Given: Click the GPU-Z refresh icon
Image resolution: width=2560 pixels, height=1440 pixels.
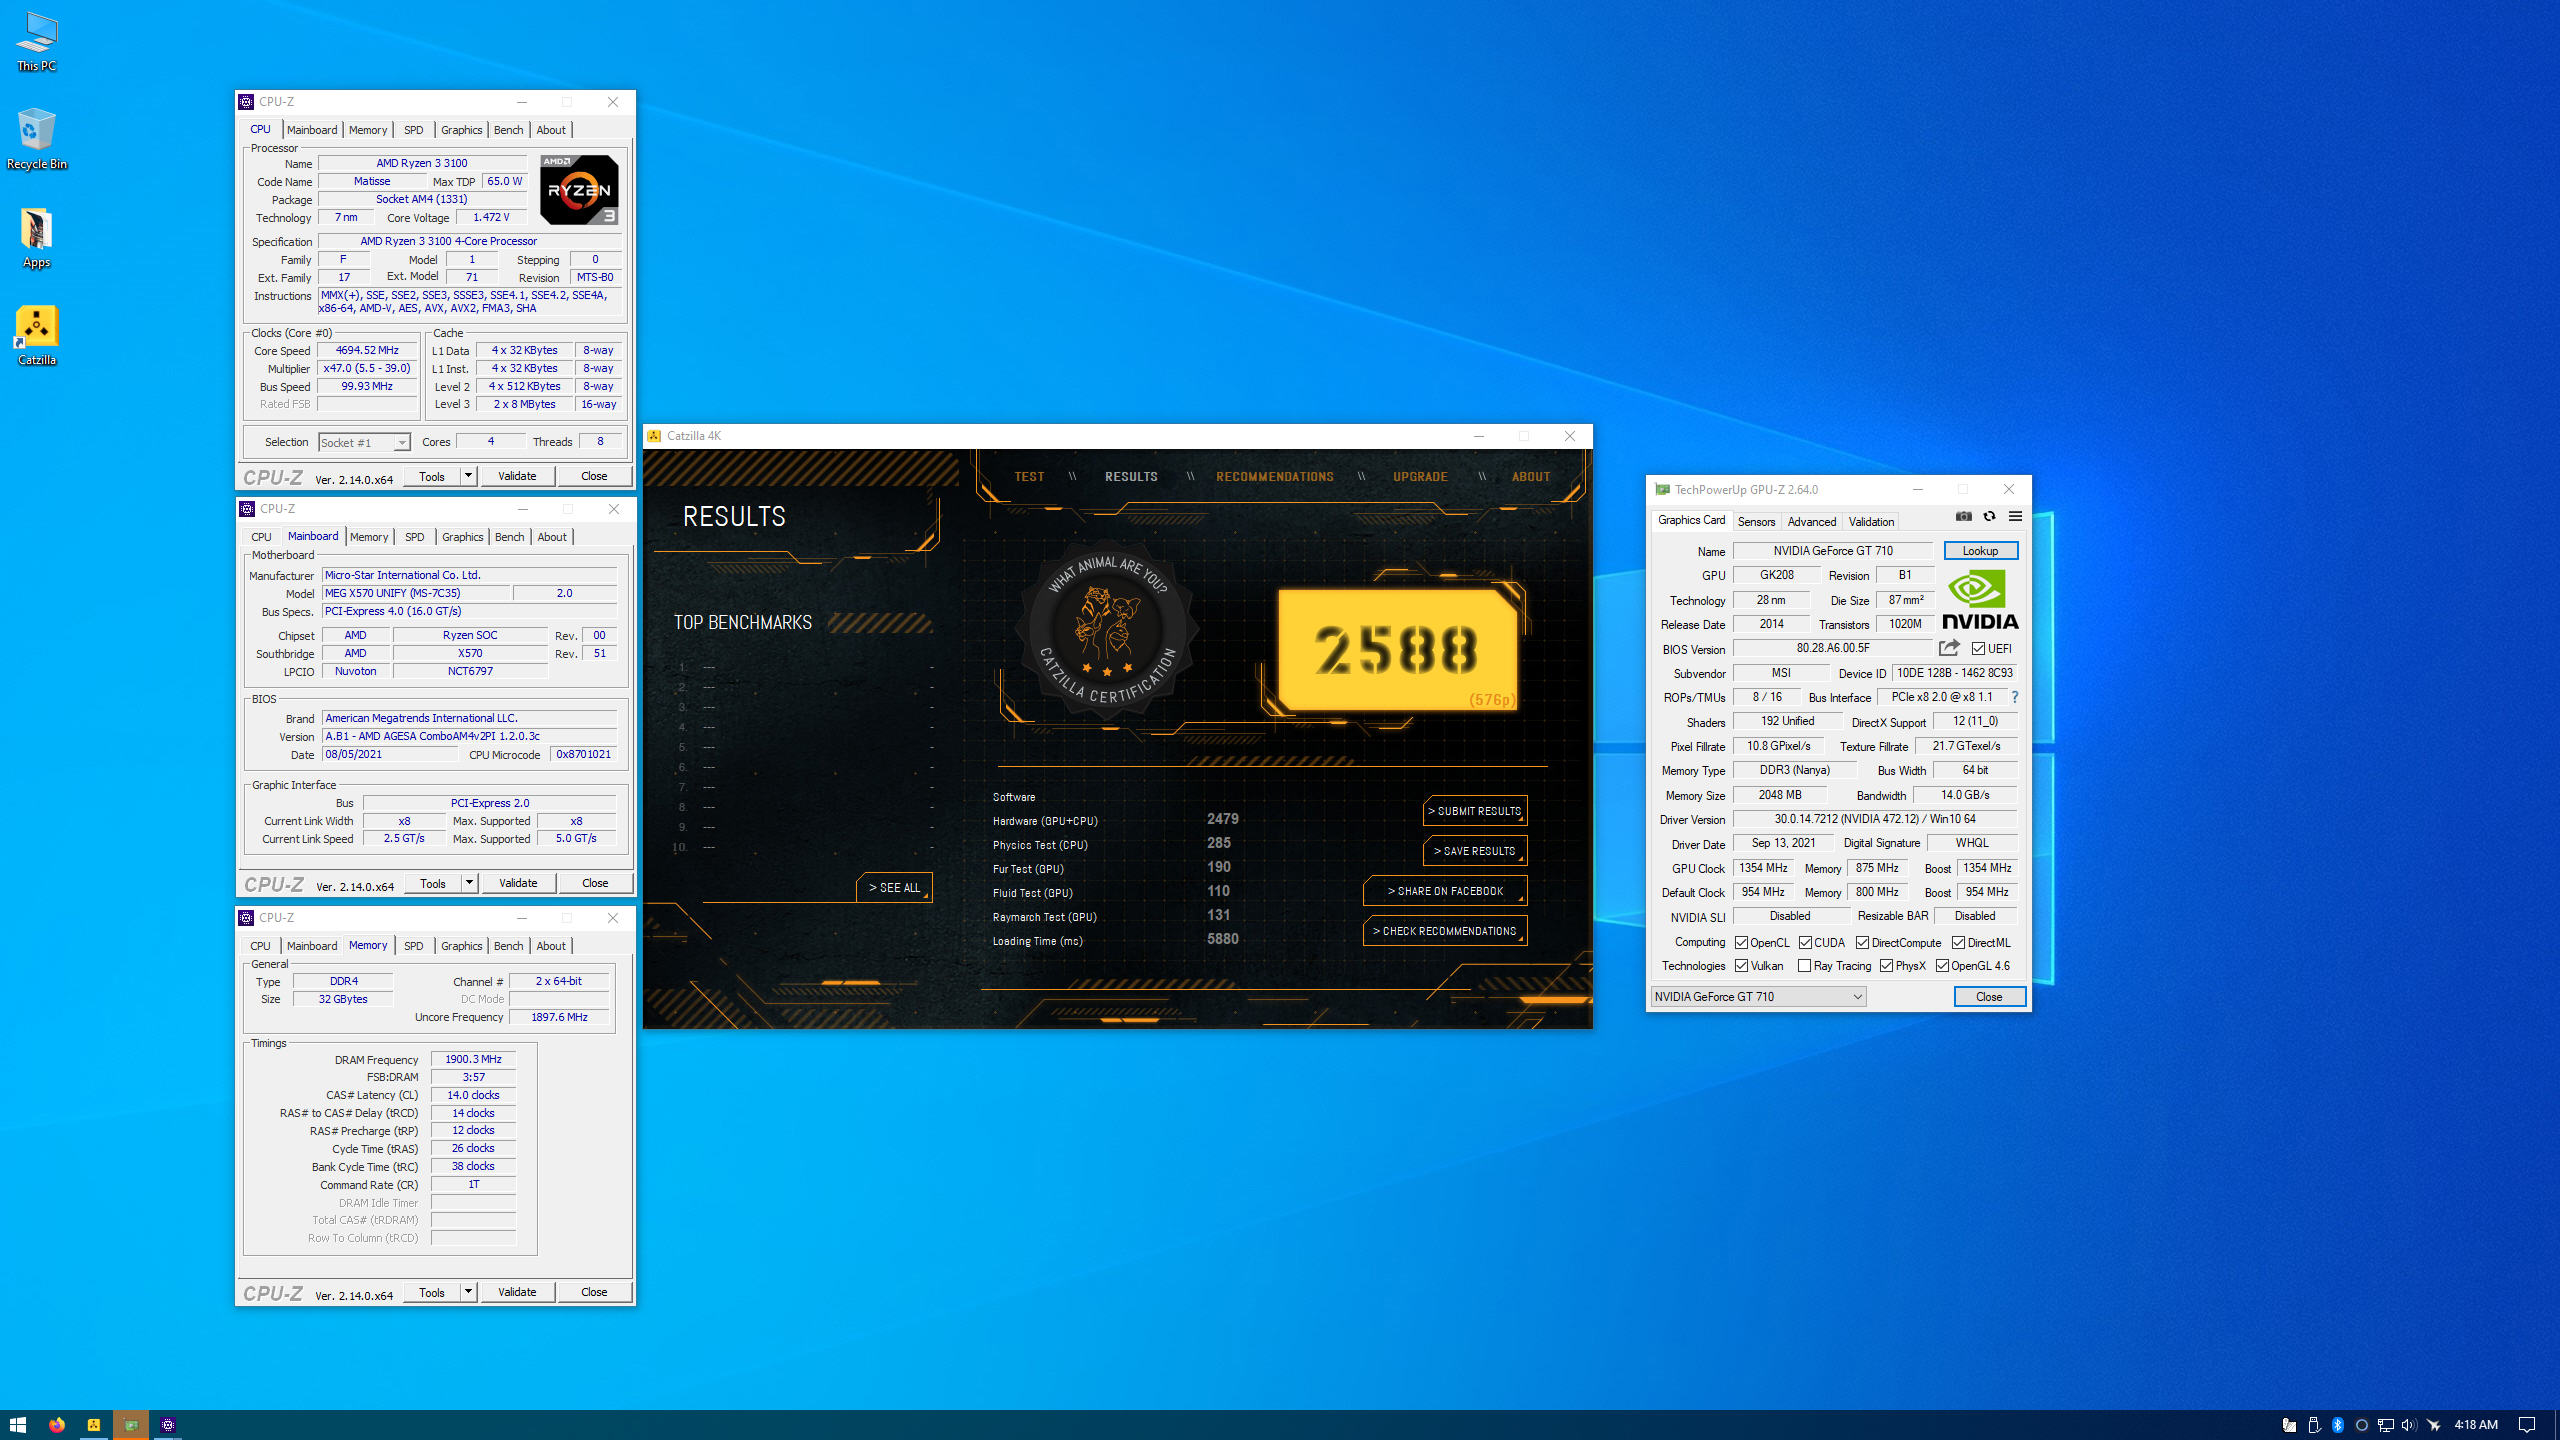Looking at the screenshot, I should tap(1989, 516).
